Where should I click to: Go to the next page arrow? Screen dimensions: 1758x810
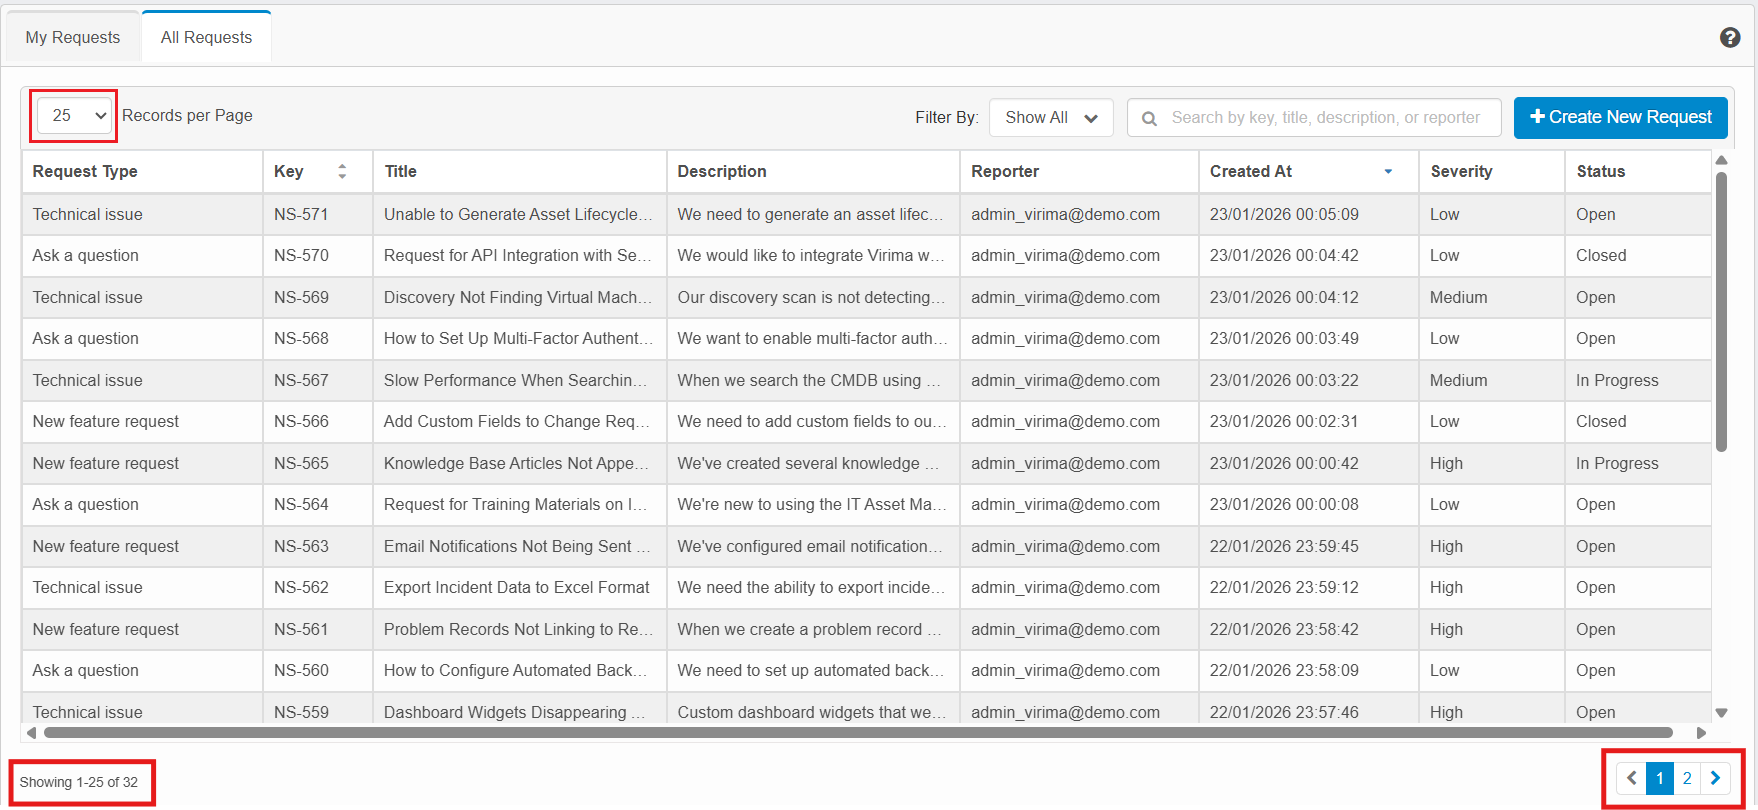(x=1715, y=778)
